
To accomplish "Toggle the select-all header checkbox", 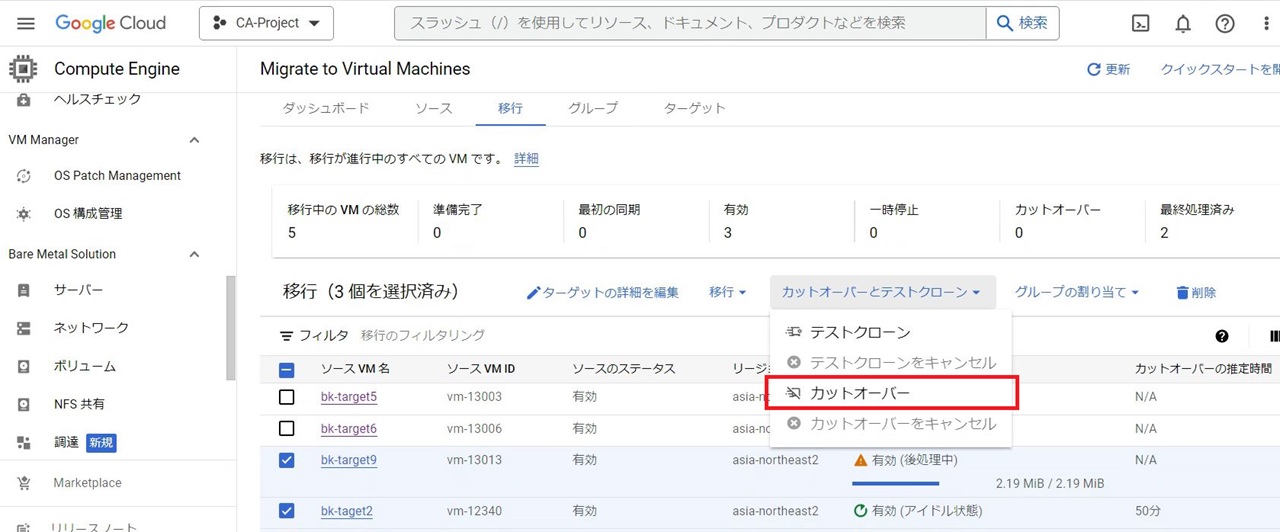I will [286, 369].
